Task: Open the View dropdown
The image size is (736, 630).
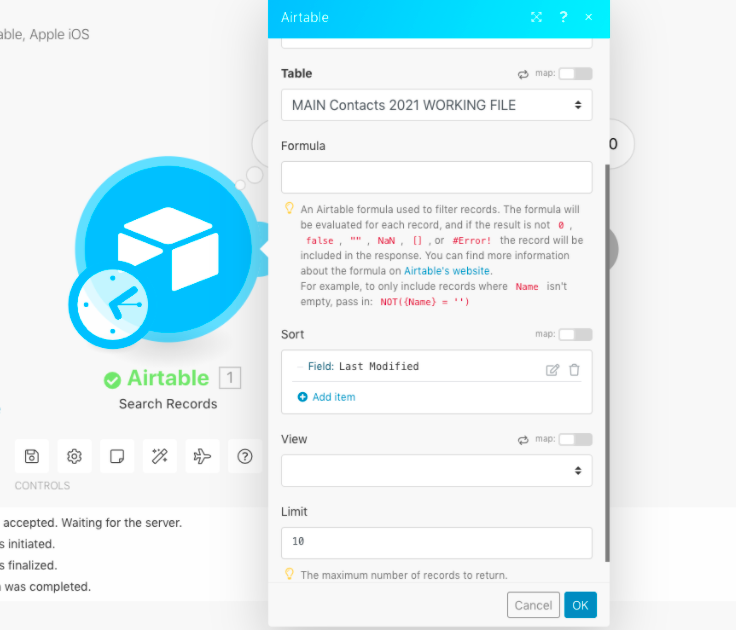Action: (x=437, y=471)
